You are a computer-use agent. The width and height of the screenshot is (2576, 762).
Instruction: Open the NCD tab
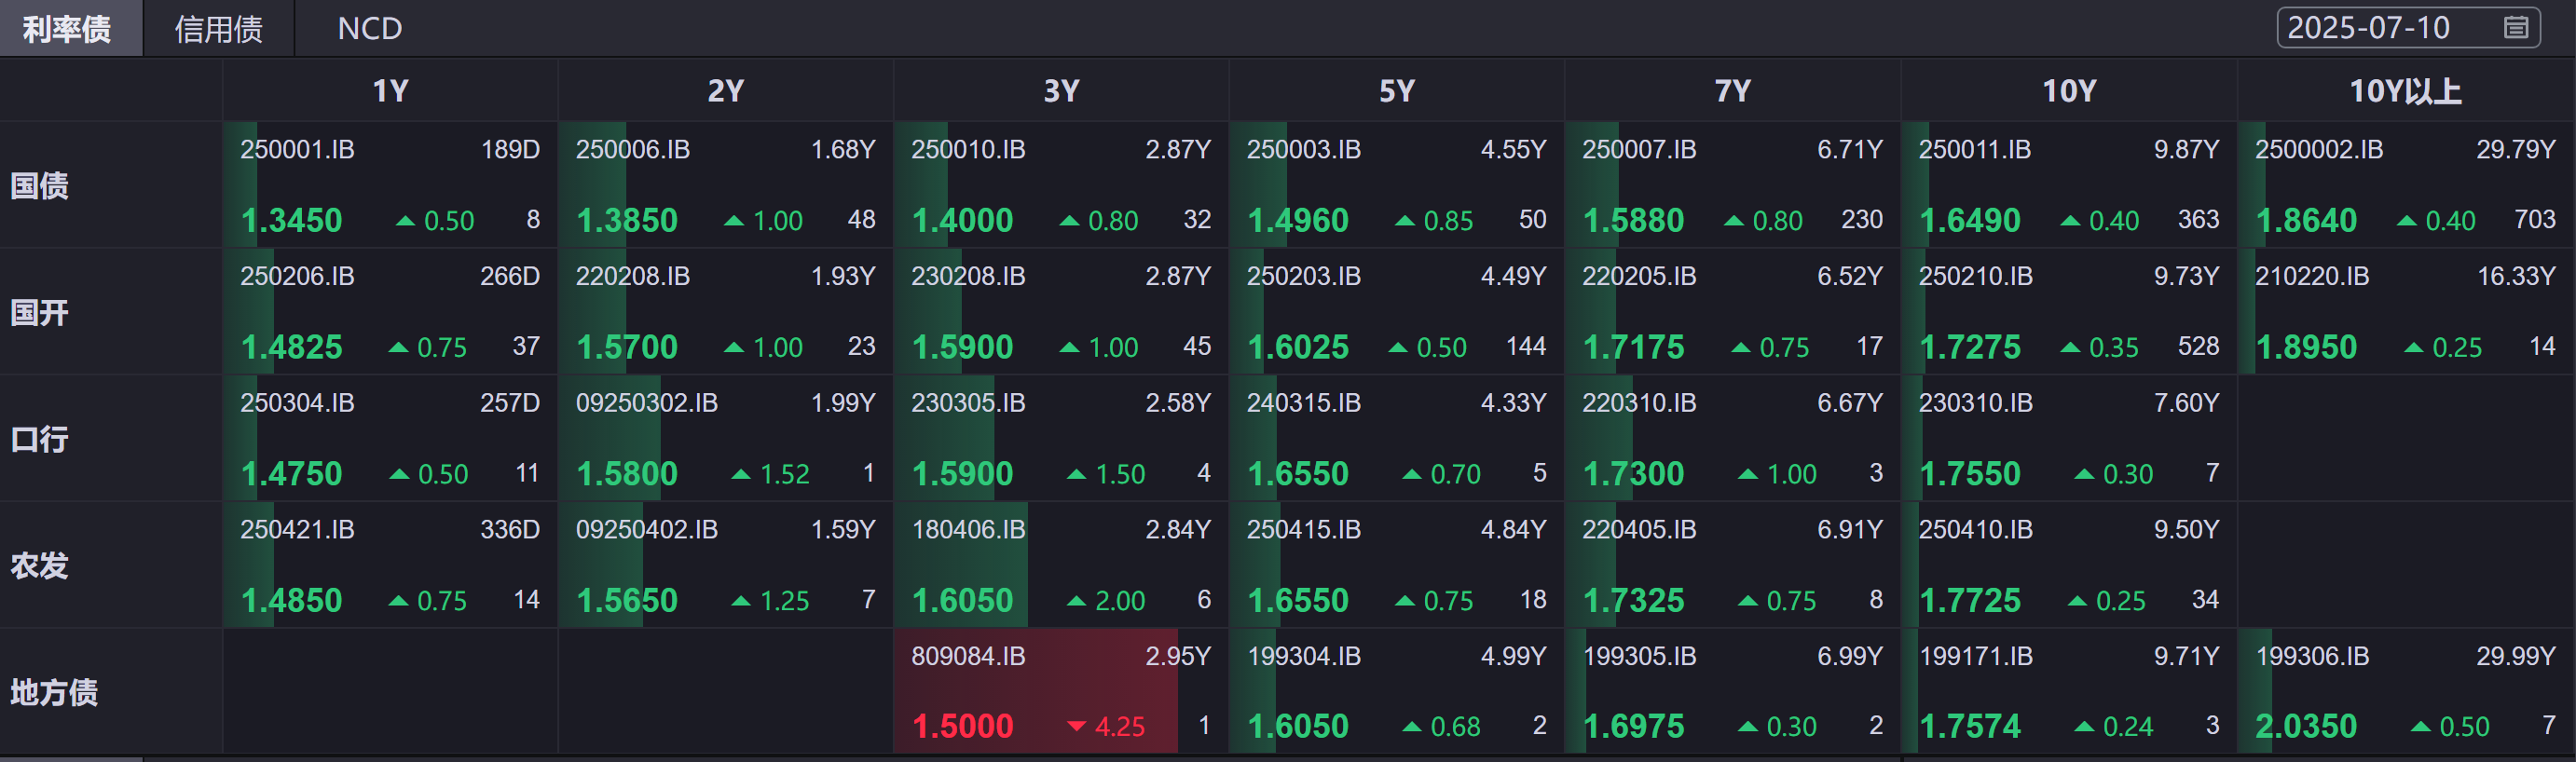(369, 29)
